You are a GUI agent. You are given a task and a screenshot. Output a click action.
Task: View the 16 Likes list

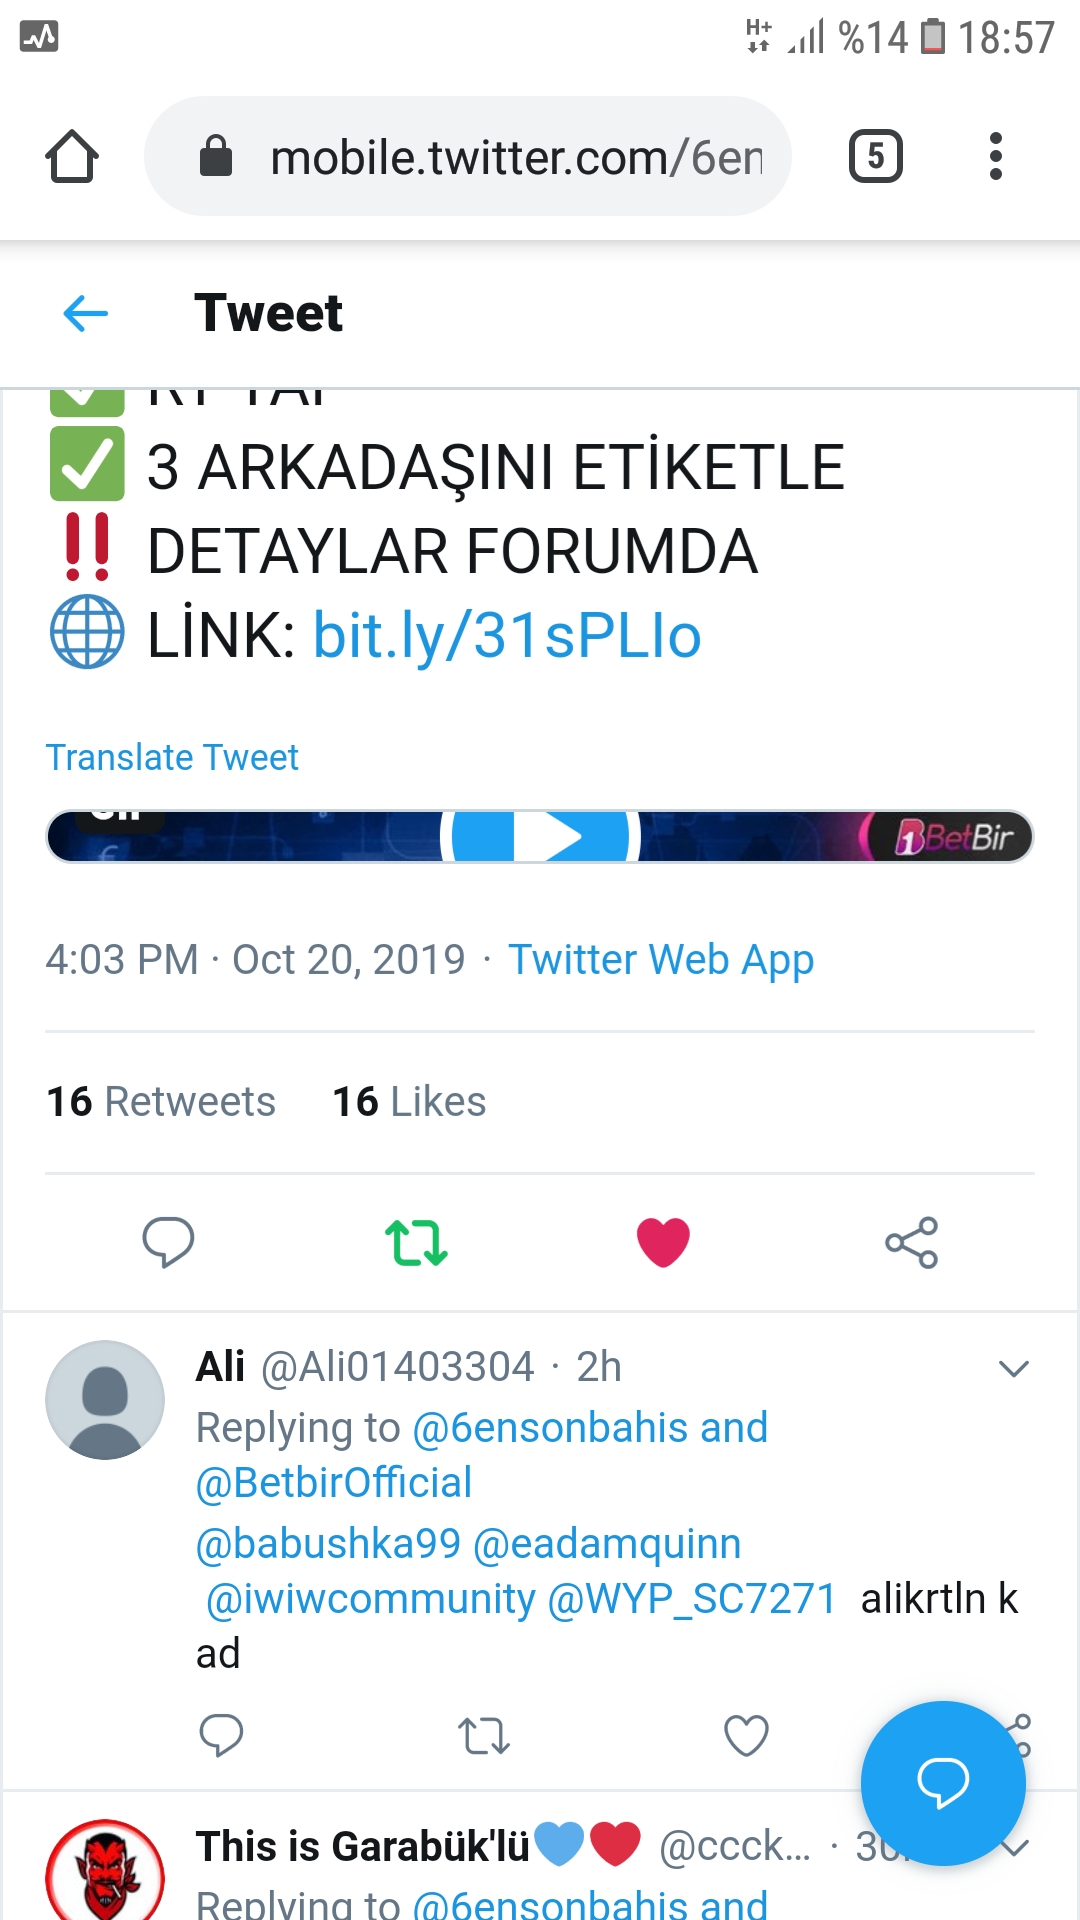409,1102
